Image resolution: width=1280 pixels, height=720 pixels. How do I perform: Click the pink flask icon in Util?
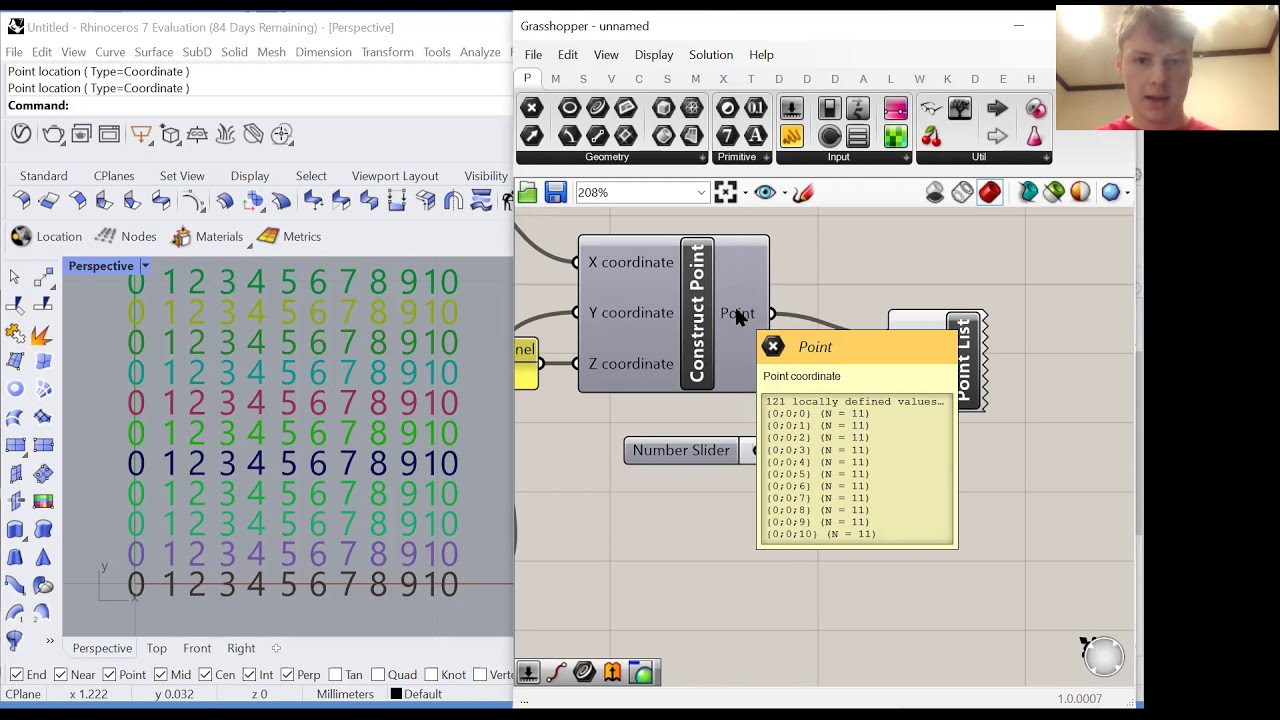pyautogui.click(x=1035, y=135)
